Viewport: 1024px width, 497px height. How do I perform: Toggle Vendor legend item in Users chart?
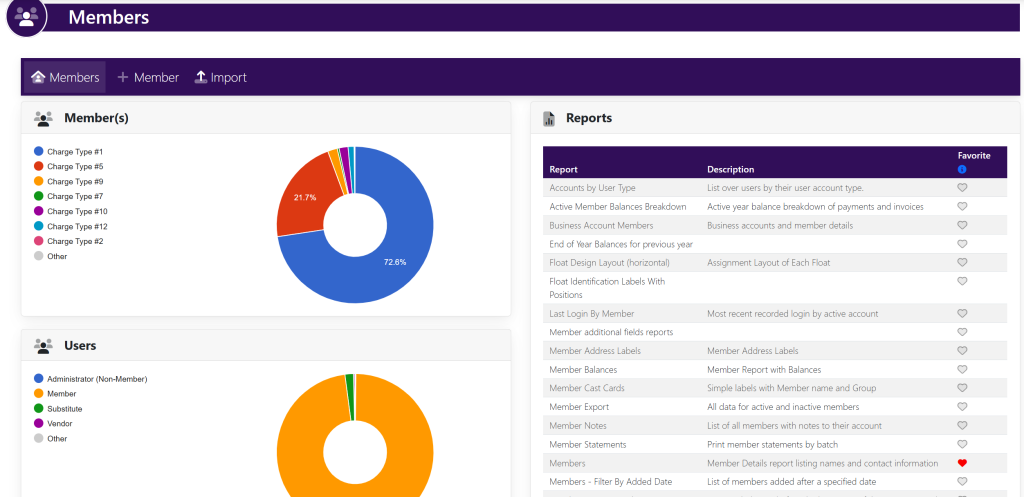[x=59, y=424]
